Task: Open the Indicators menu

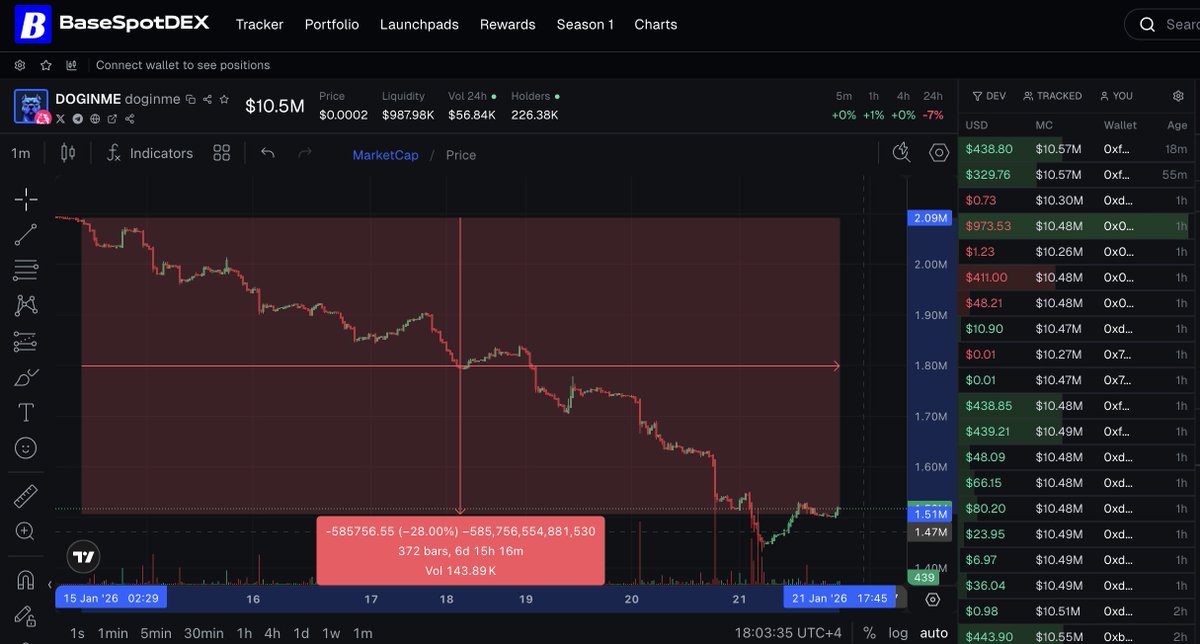Action: coord(149,153)
